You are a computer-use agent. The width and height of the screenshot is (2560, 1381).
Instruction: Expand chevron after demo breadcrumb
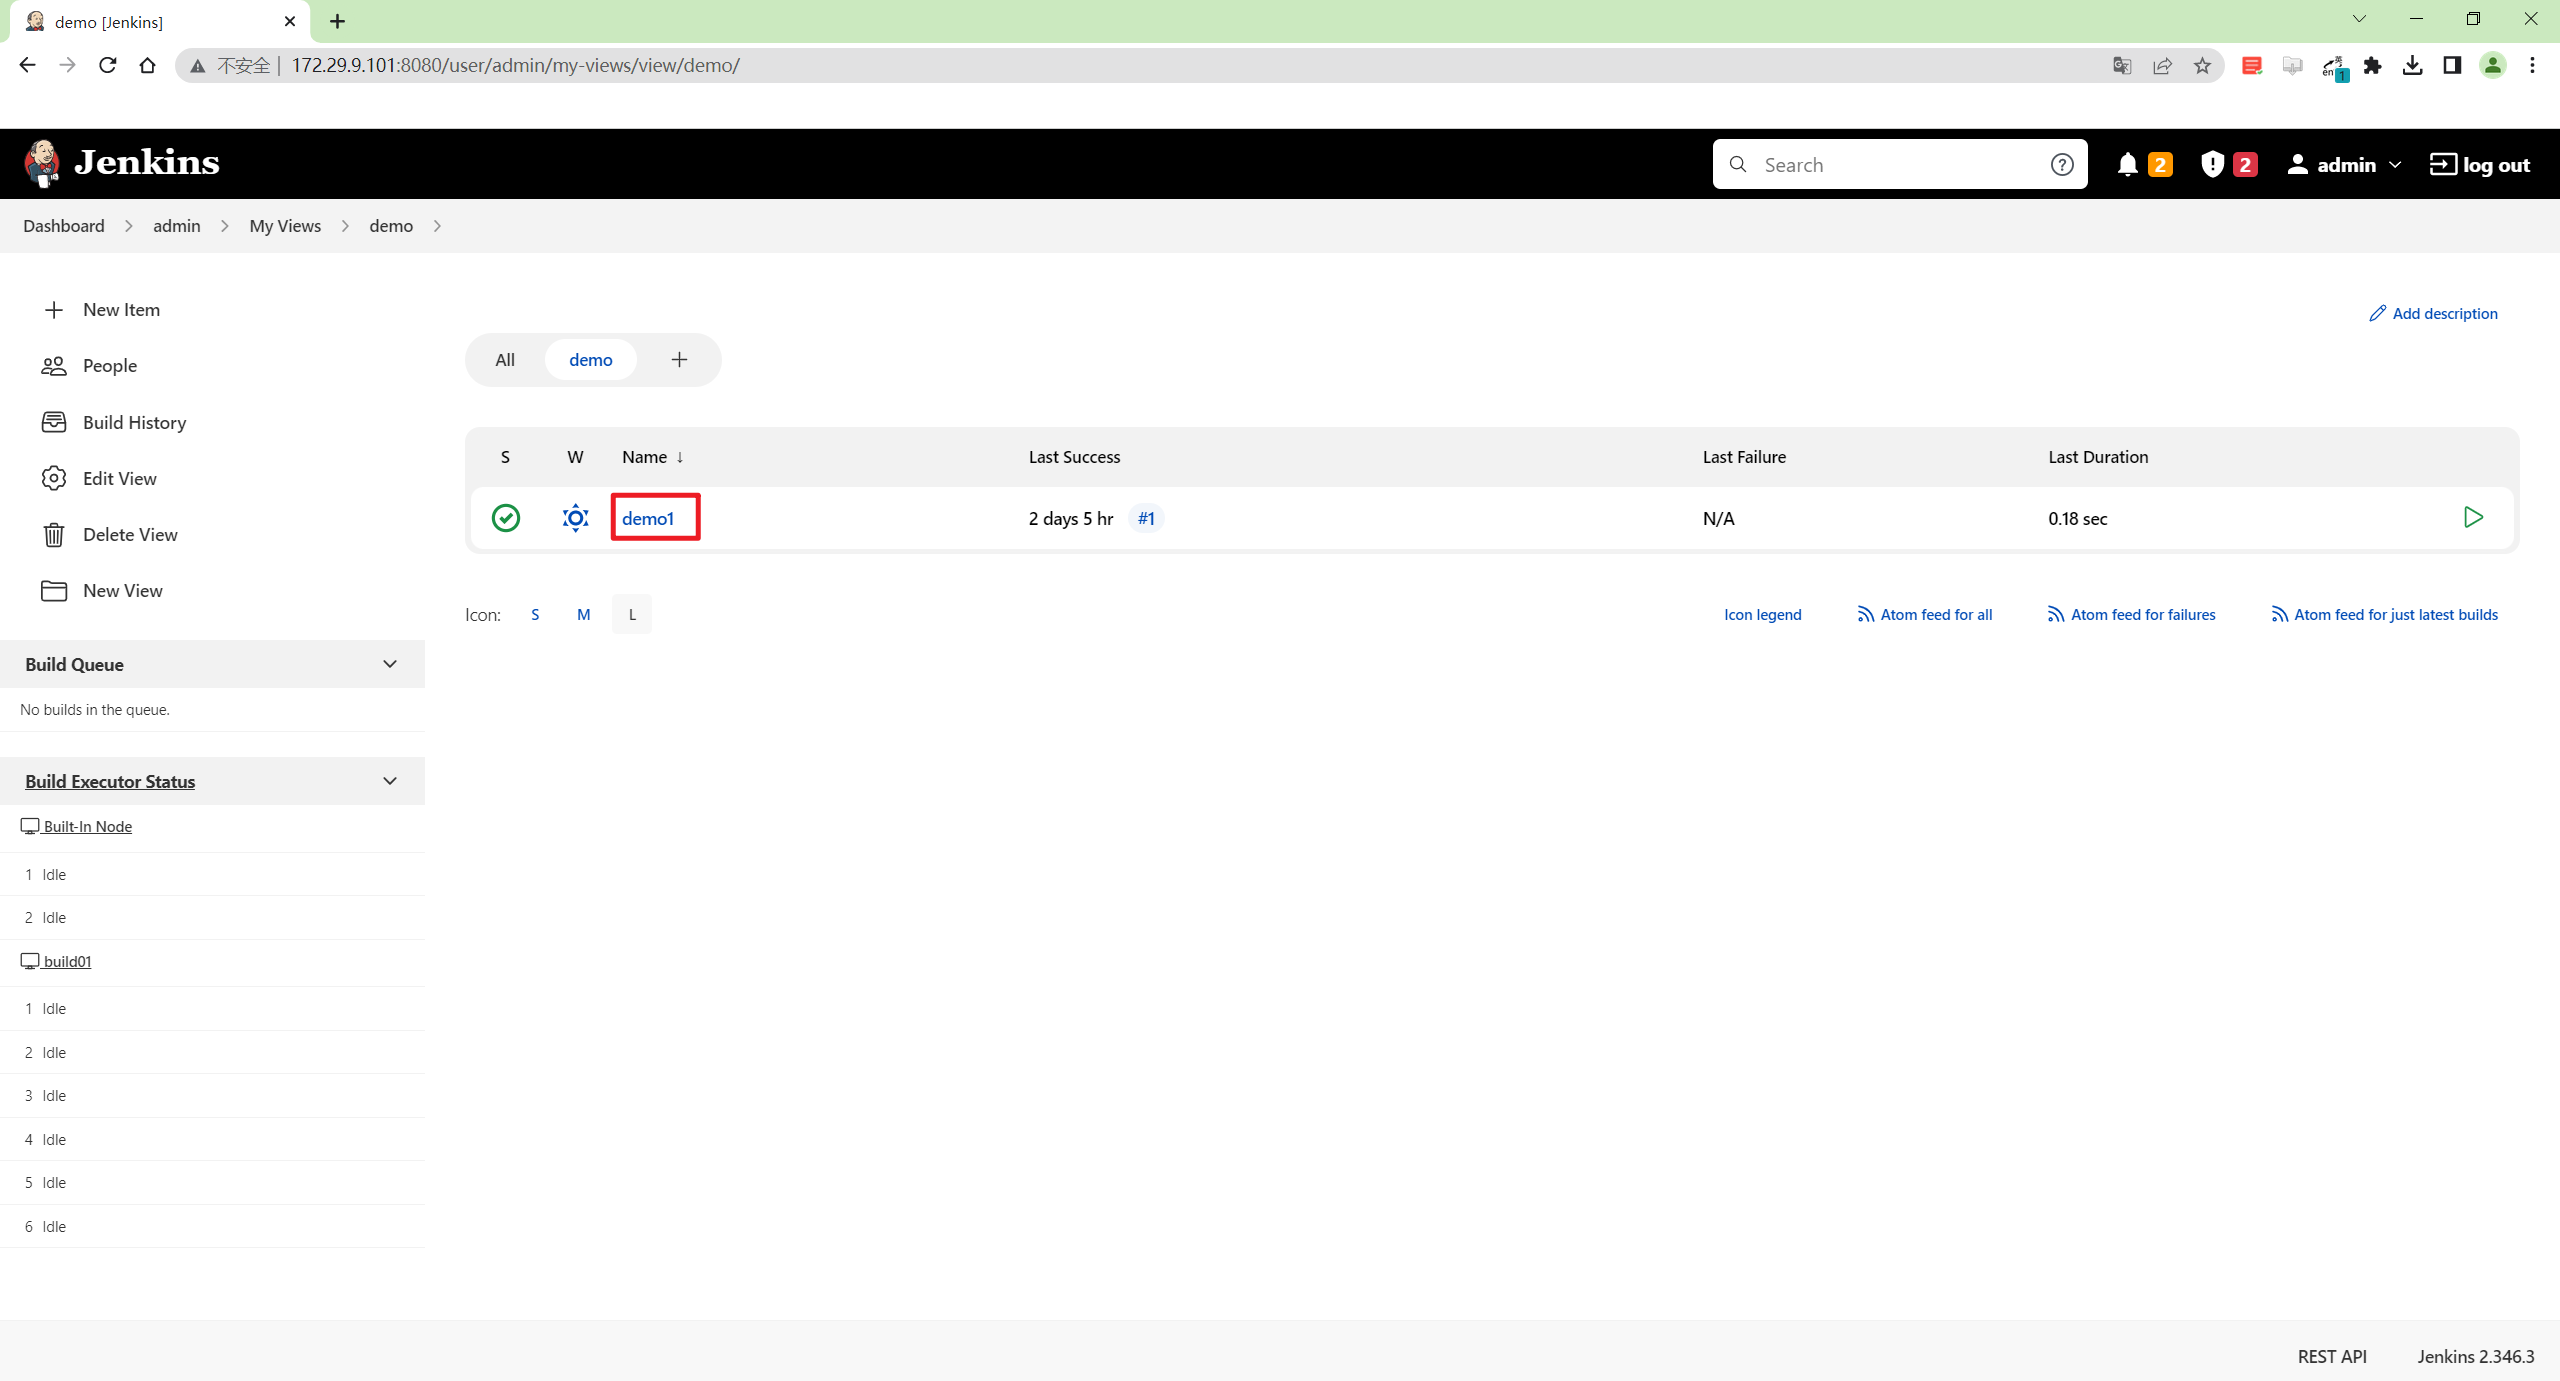[x=437, y=226]
